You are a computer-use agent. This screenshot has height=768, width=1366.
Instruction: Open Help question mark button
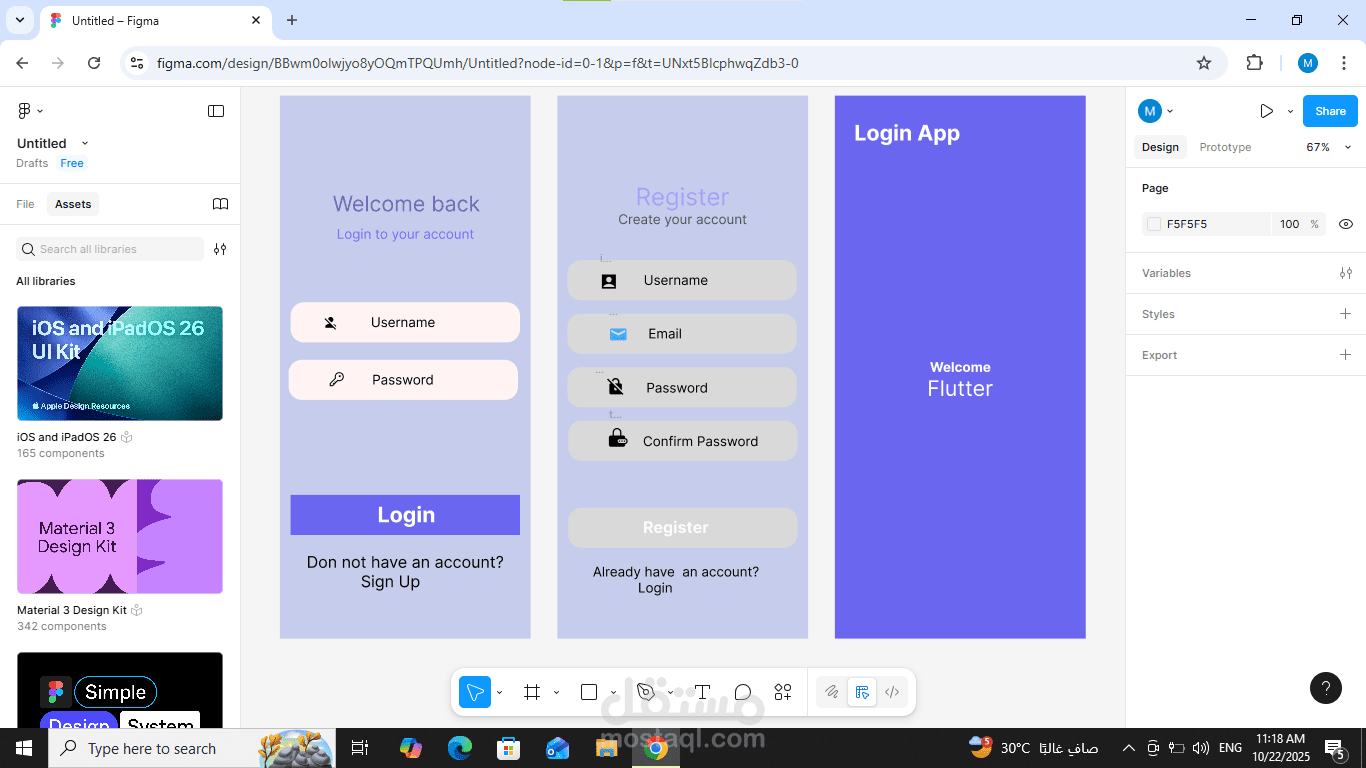[1326, 688]
